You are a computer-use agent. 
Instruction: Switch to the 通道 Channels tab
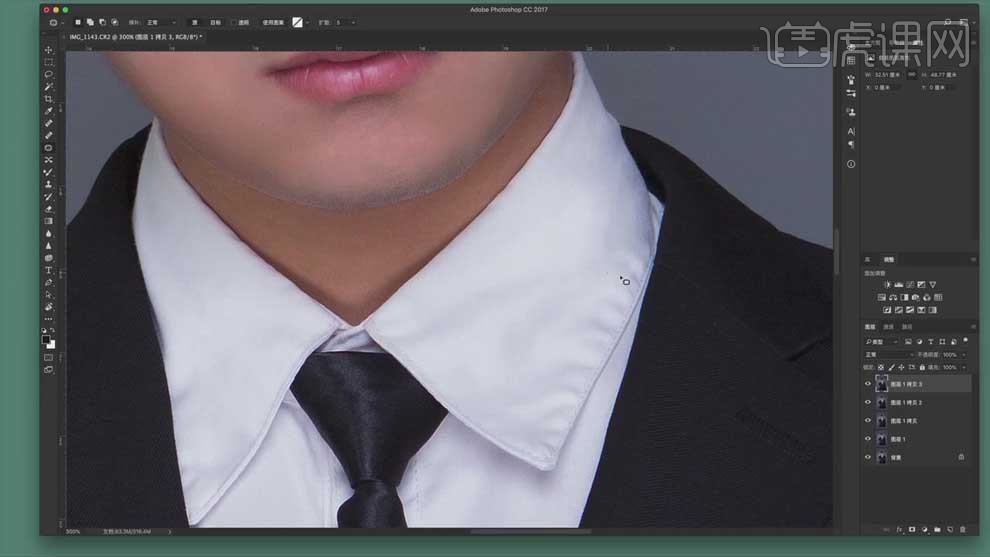[888, 327]
